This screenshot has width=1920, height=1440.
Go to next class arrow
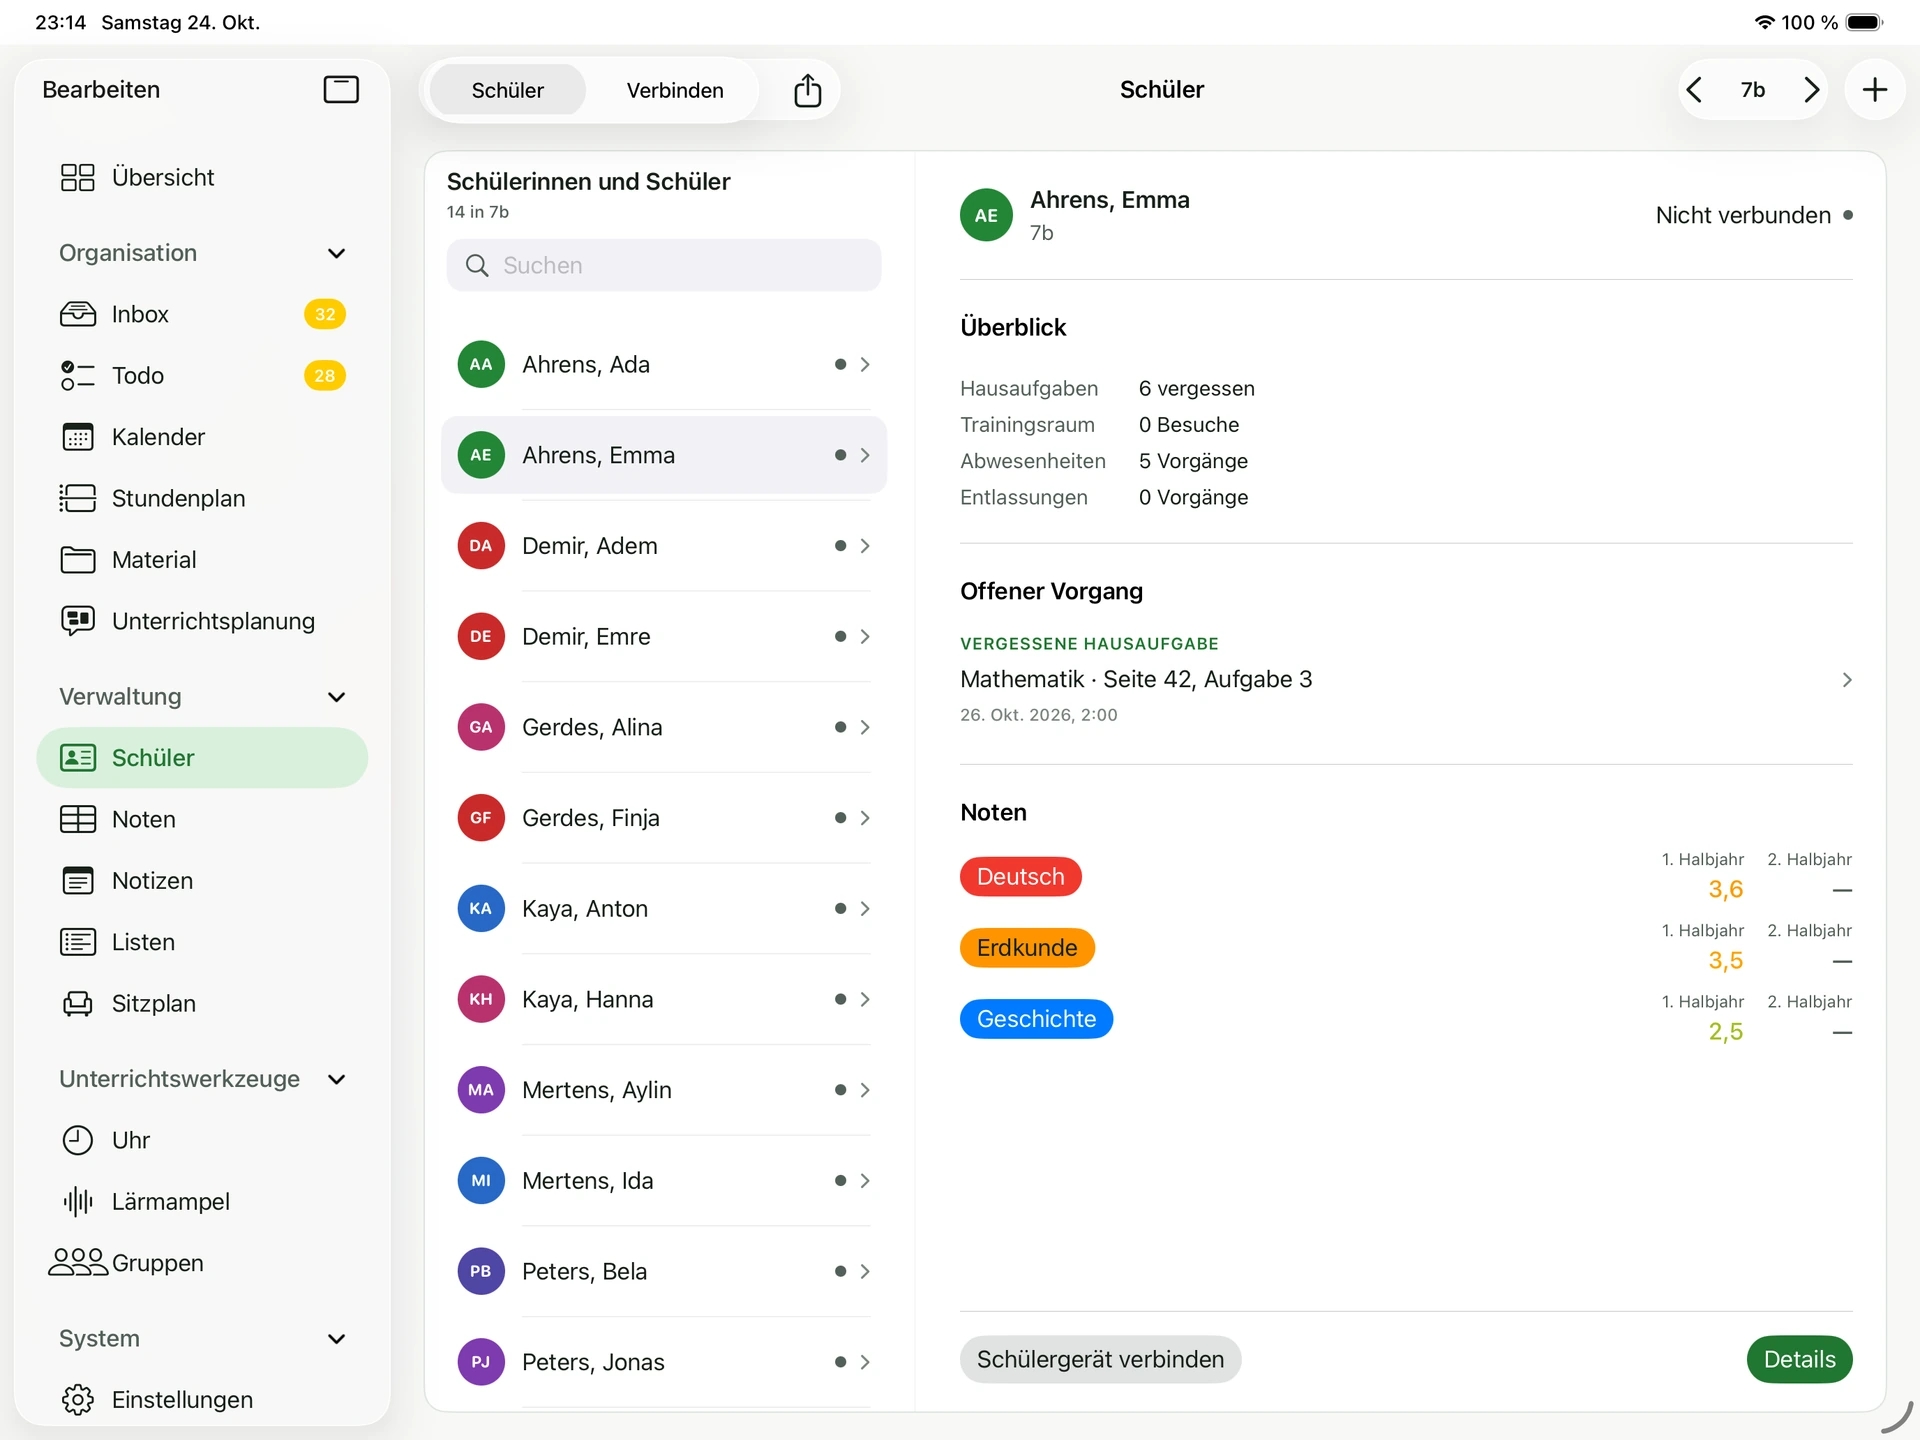tap(1811, 90)
